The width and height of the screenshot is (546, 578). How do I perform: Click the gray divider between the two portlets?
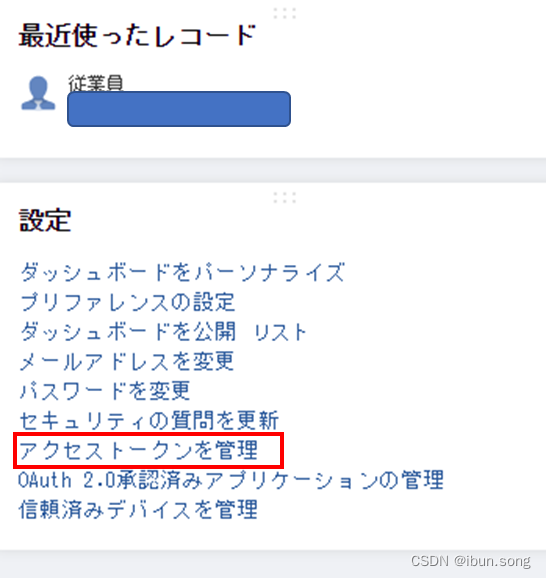click(x=273, y=170)
